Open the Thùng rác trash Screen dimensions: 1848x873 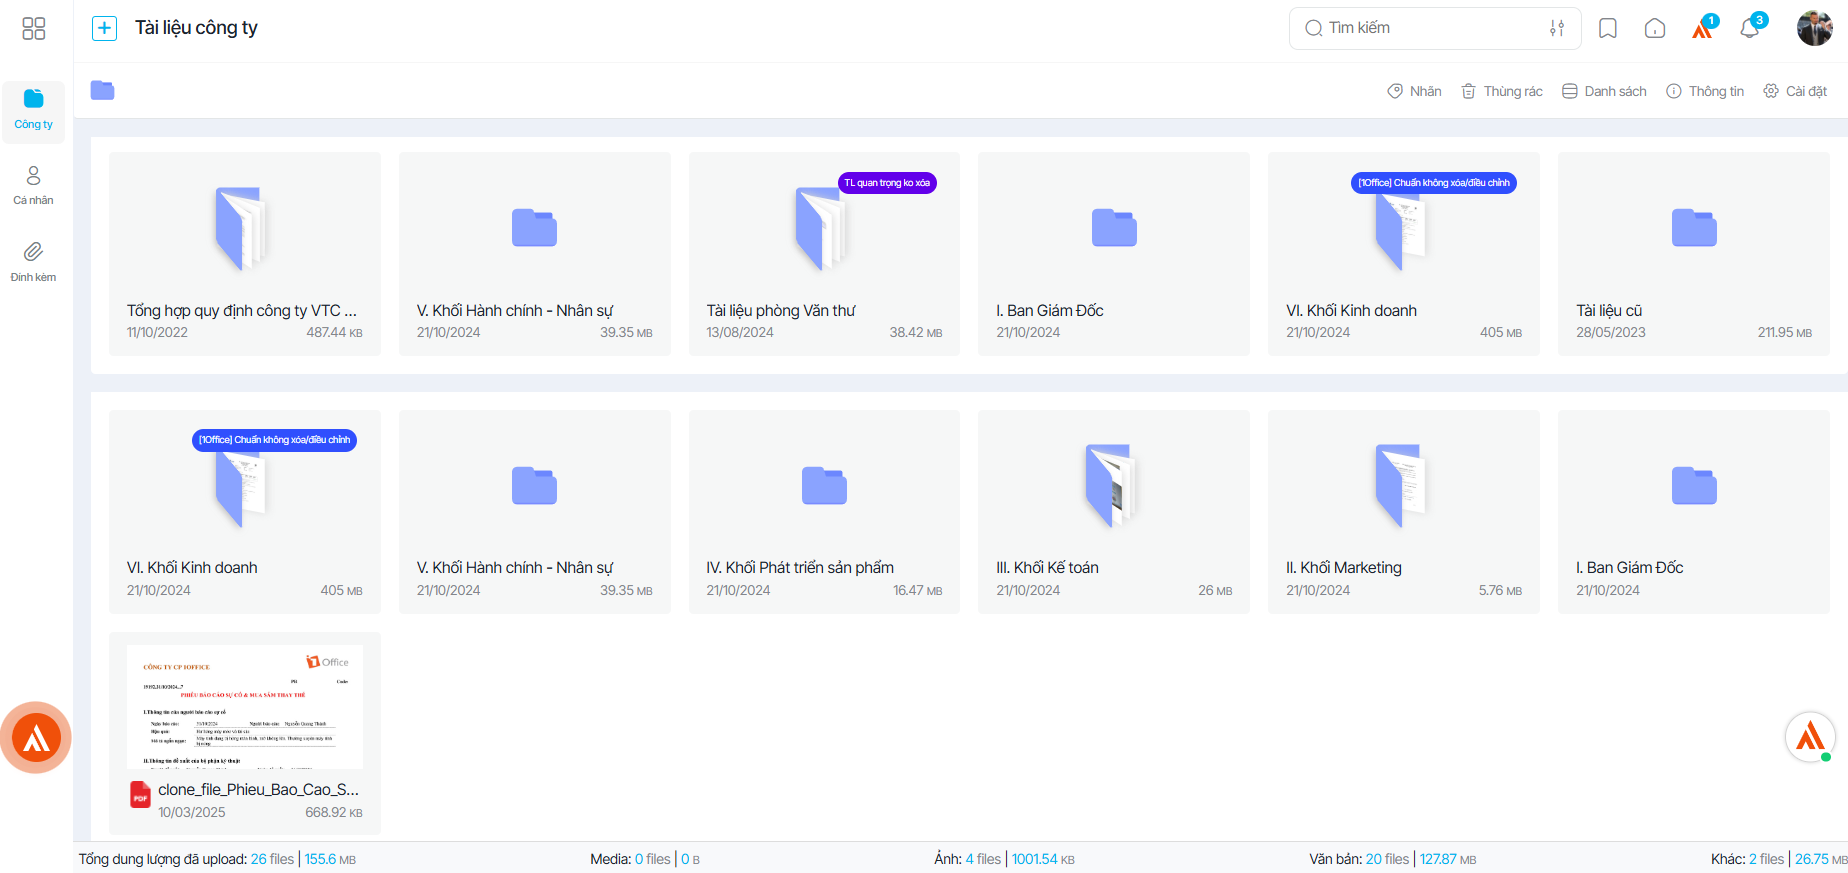tap(1502, 91)
